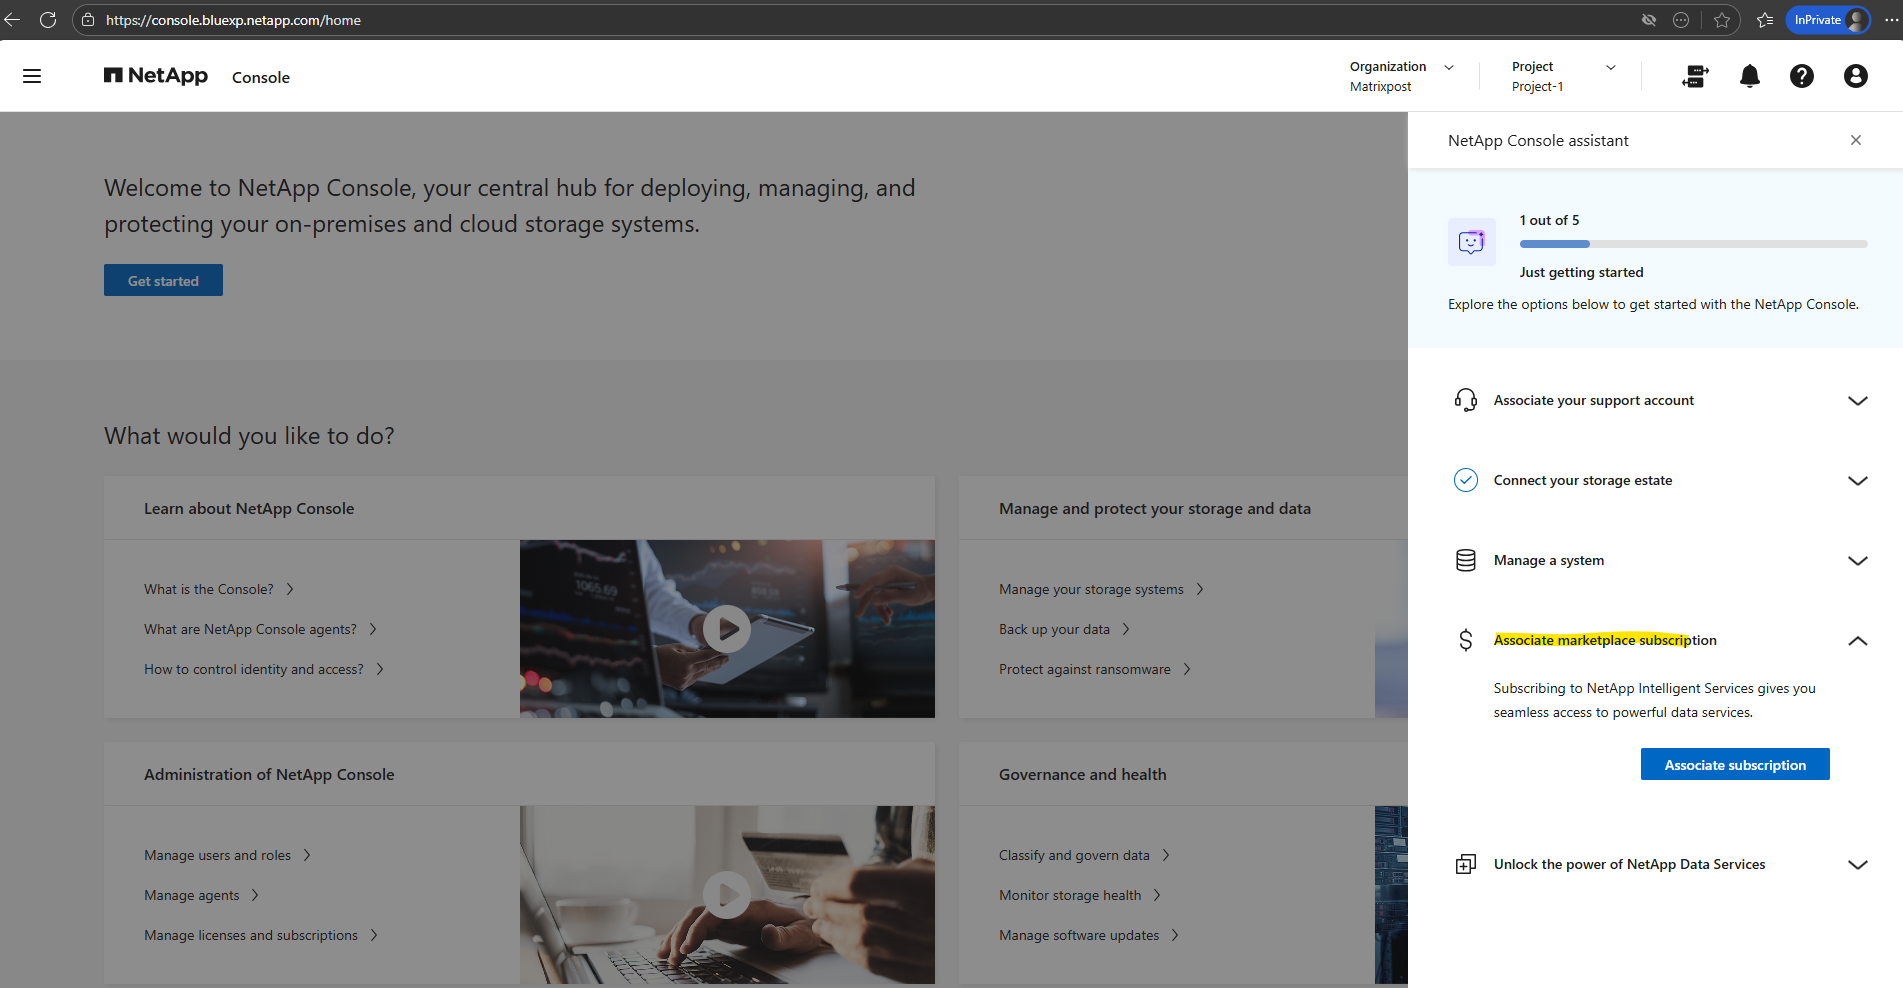
Task: Open the help question mark menu
Action: 1802,76
